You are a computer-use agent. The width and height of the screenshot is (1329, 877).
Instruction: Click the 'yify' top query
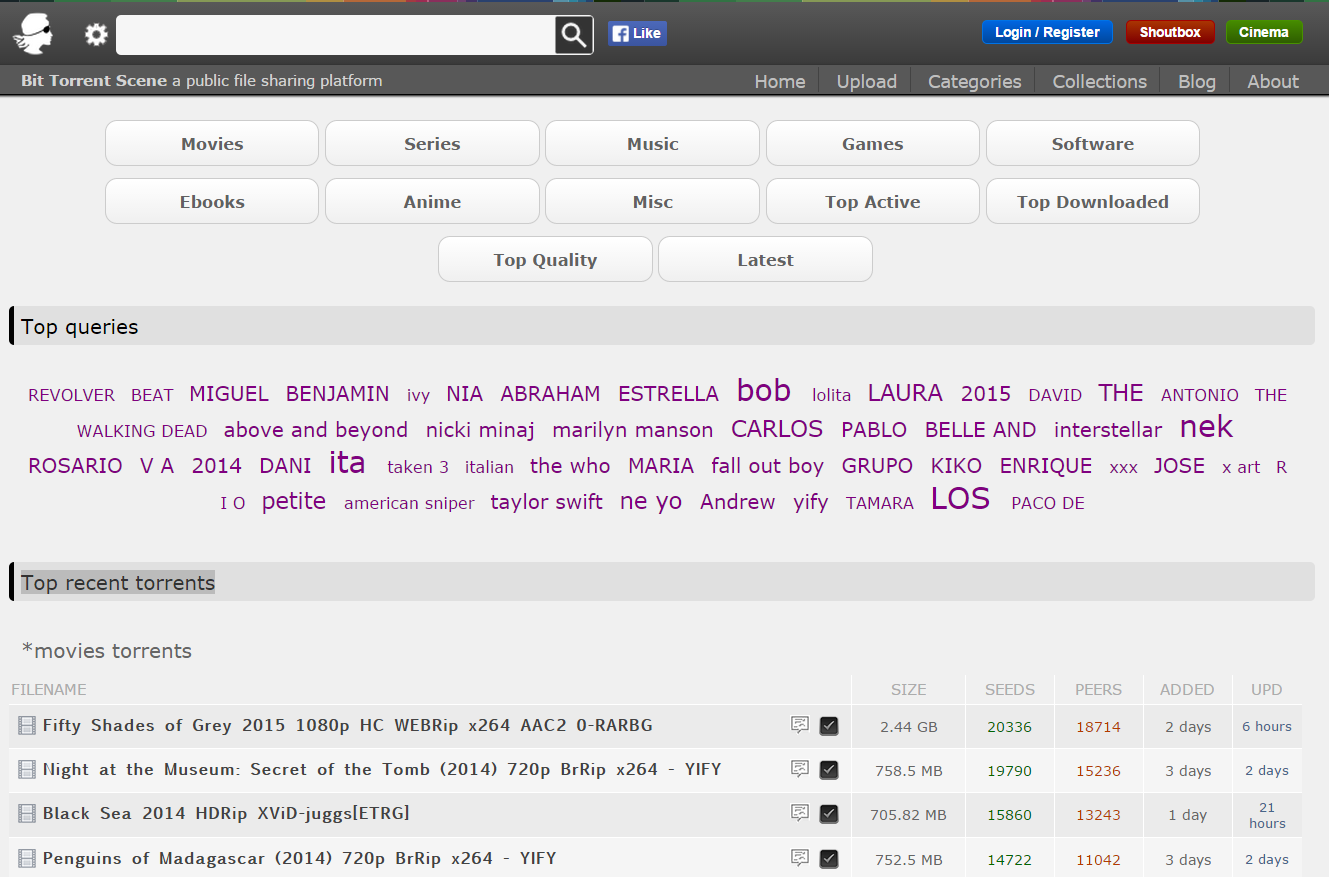click(811, 502)
